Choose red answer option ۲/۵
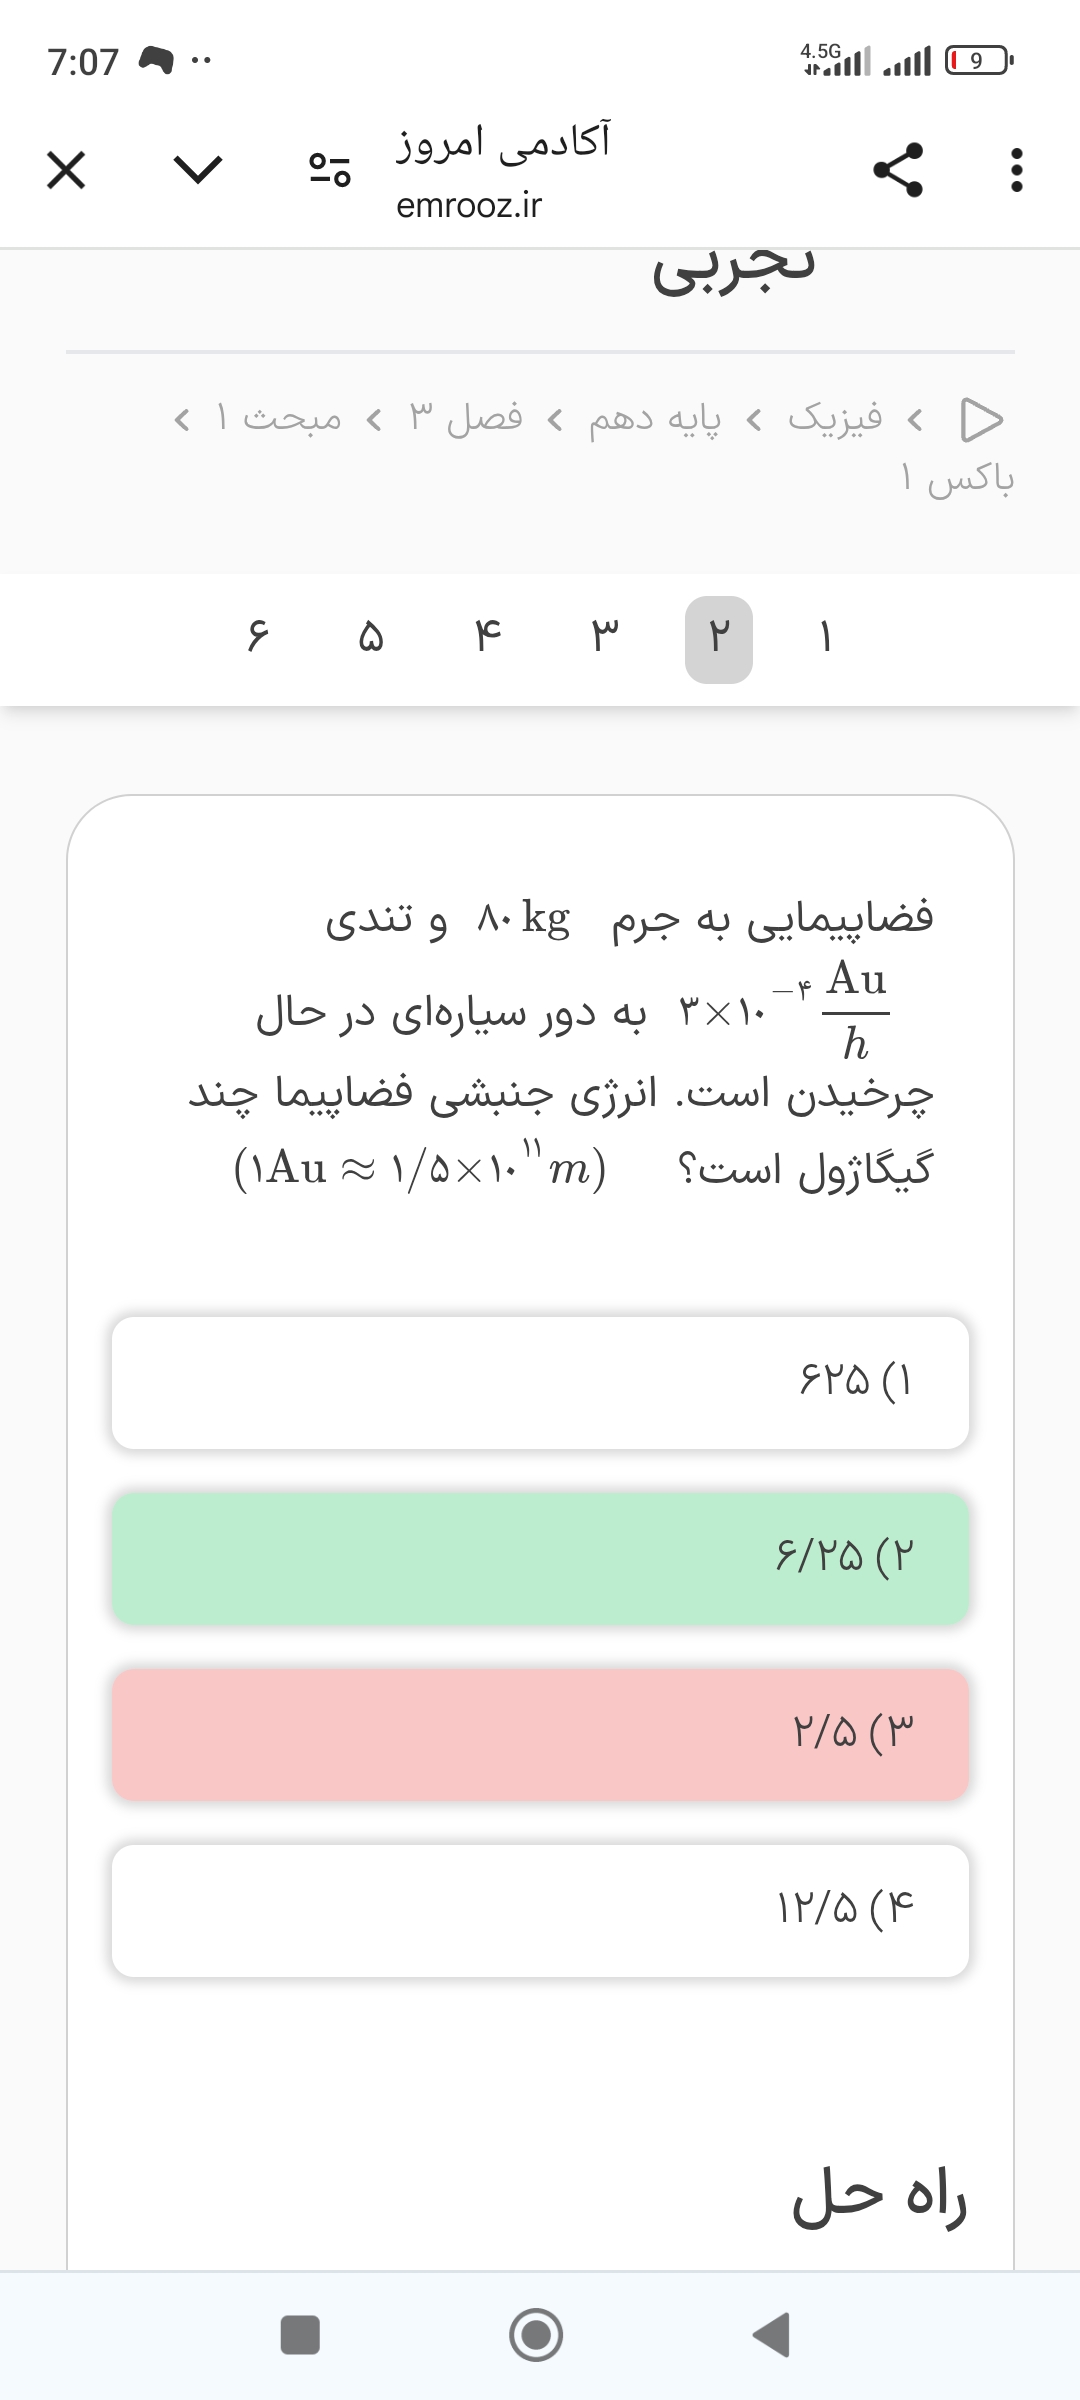 coord(540,1734)
